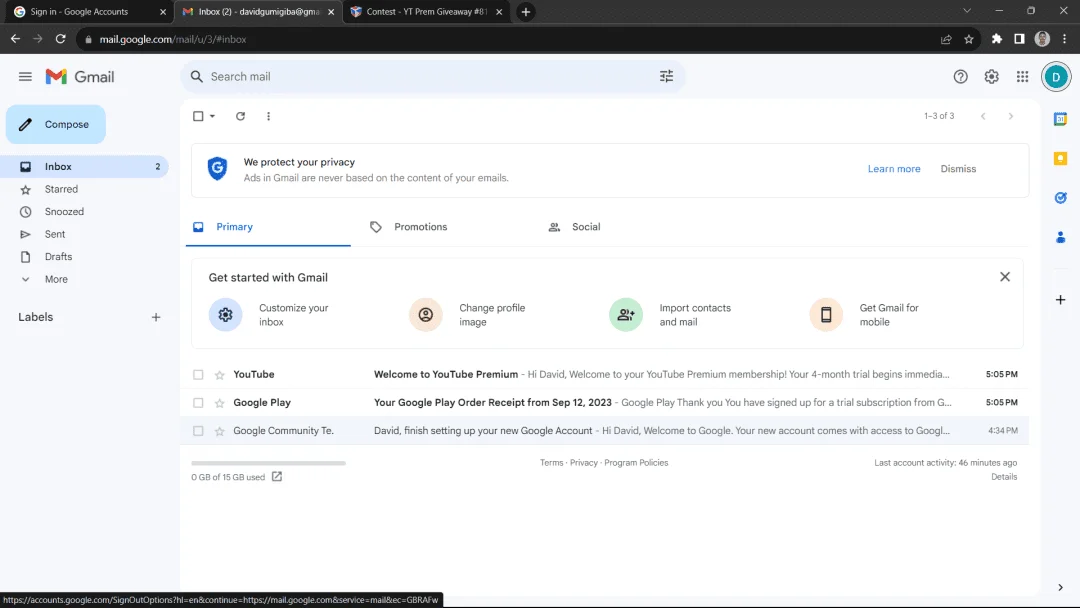The width and height of the screenshot is (1080, 608).
Task: Tick the select all checkbox
Action: click(x=198, y=116)
